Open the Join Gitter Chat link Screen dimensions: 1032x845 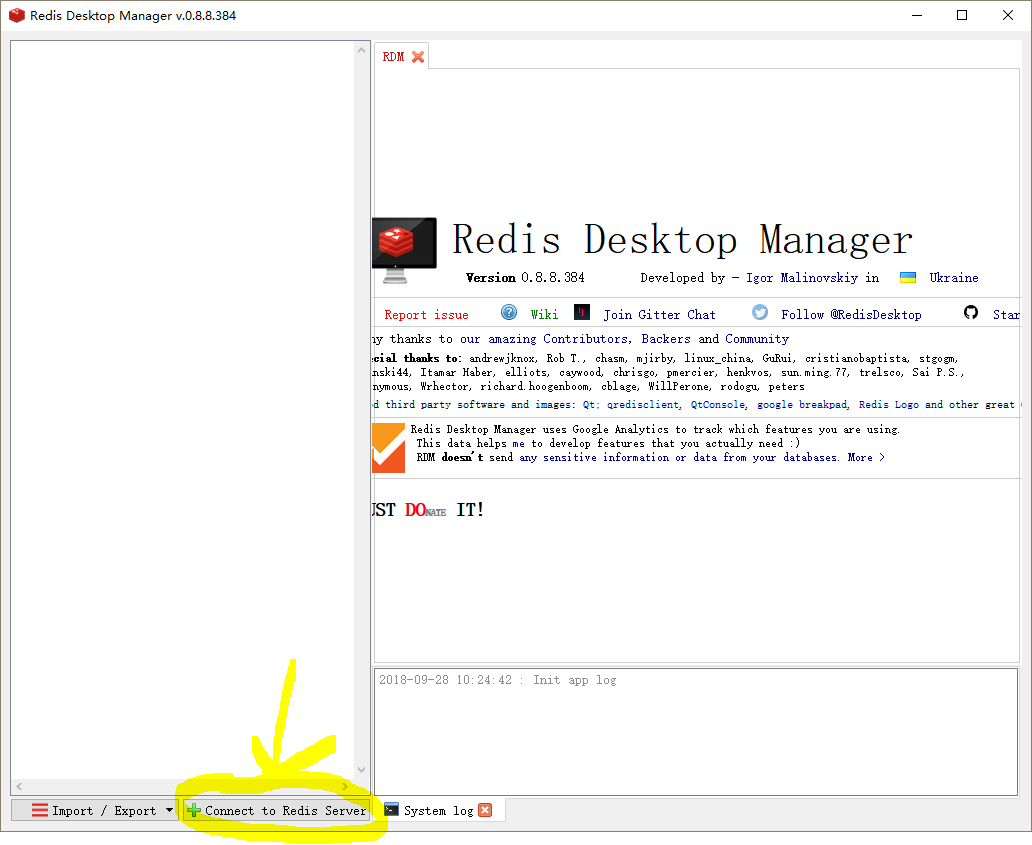click(659, 315)
